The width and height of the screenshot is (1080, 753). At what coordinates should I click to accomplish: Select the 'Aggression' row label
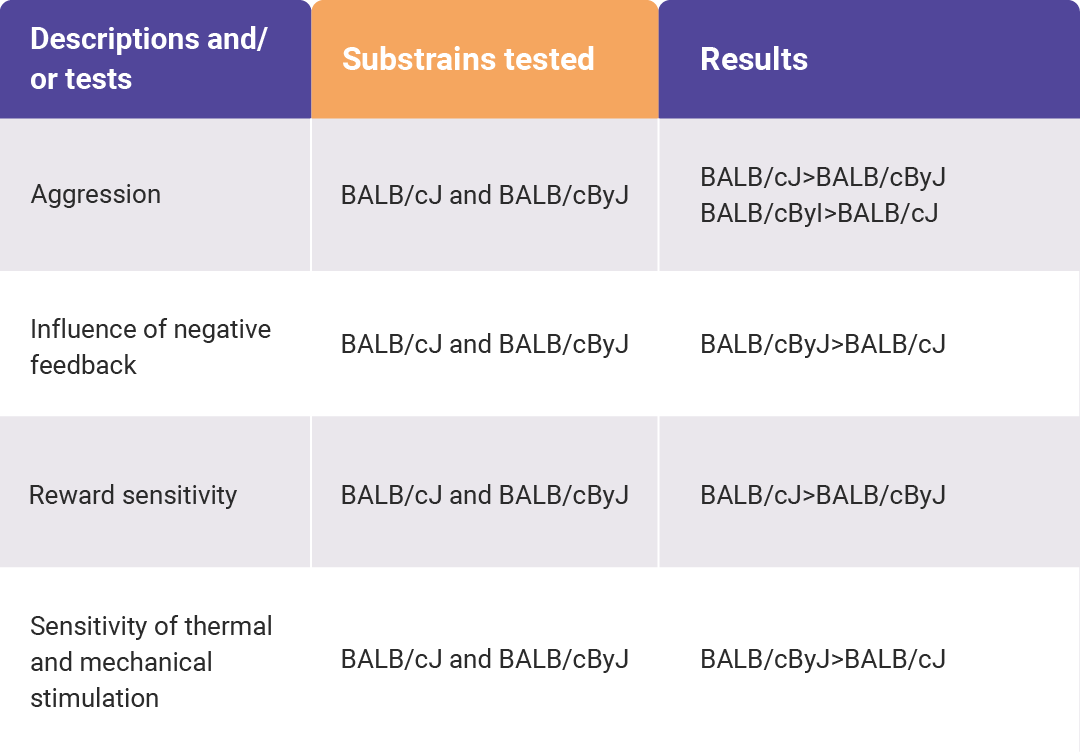pos(96,194)
